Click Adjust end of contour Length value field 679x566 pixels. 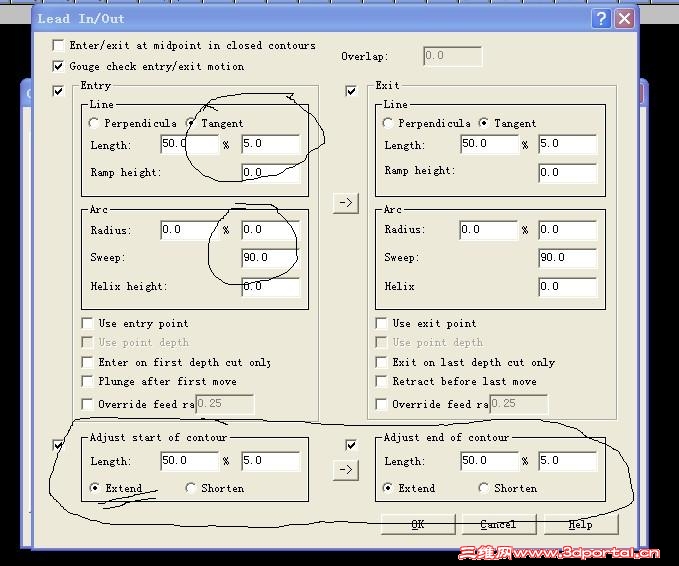pyautogui.click(x=568, y=461)
